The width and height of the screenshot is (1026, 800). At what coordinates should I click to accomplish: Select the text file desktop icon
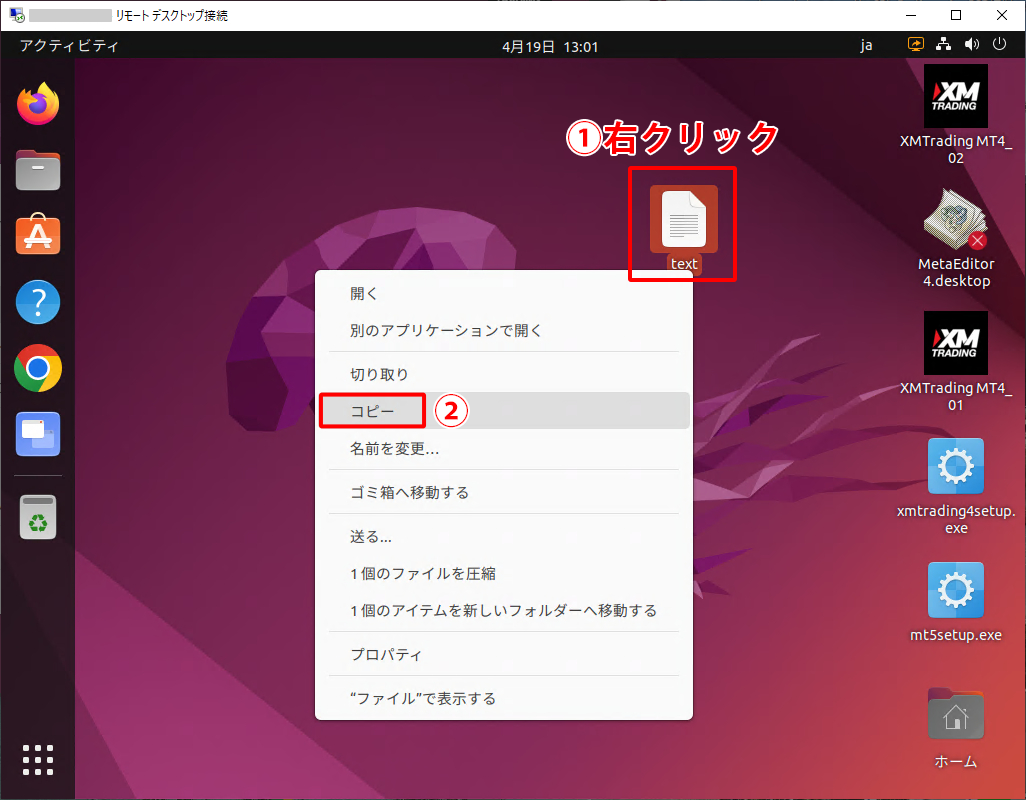coord(683,222)
